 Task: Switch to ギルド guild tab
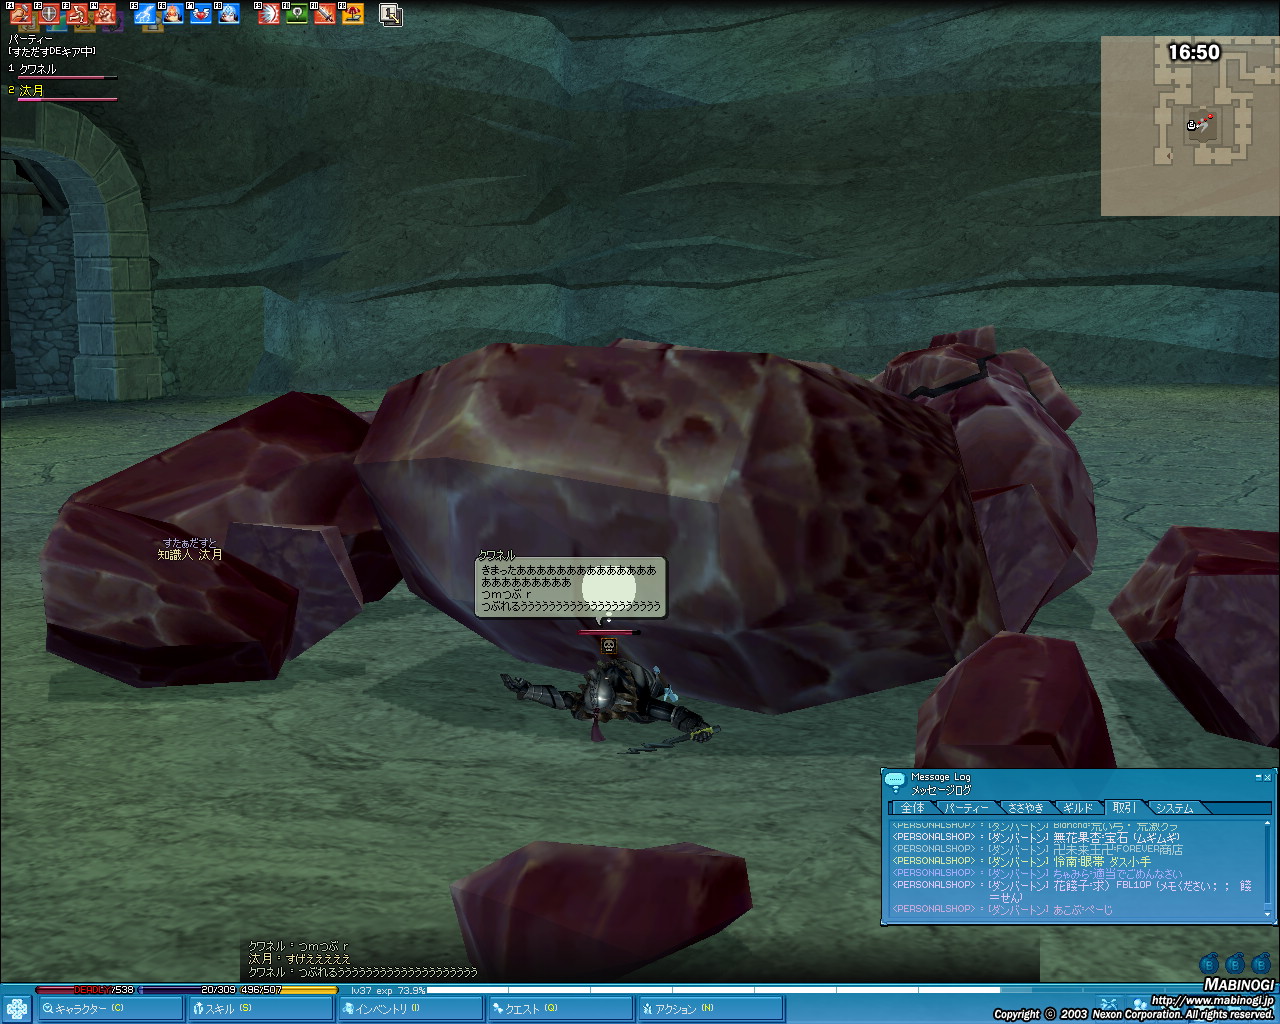[x=1077, y=808]
